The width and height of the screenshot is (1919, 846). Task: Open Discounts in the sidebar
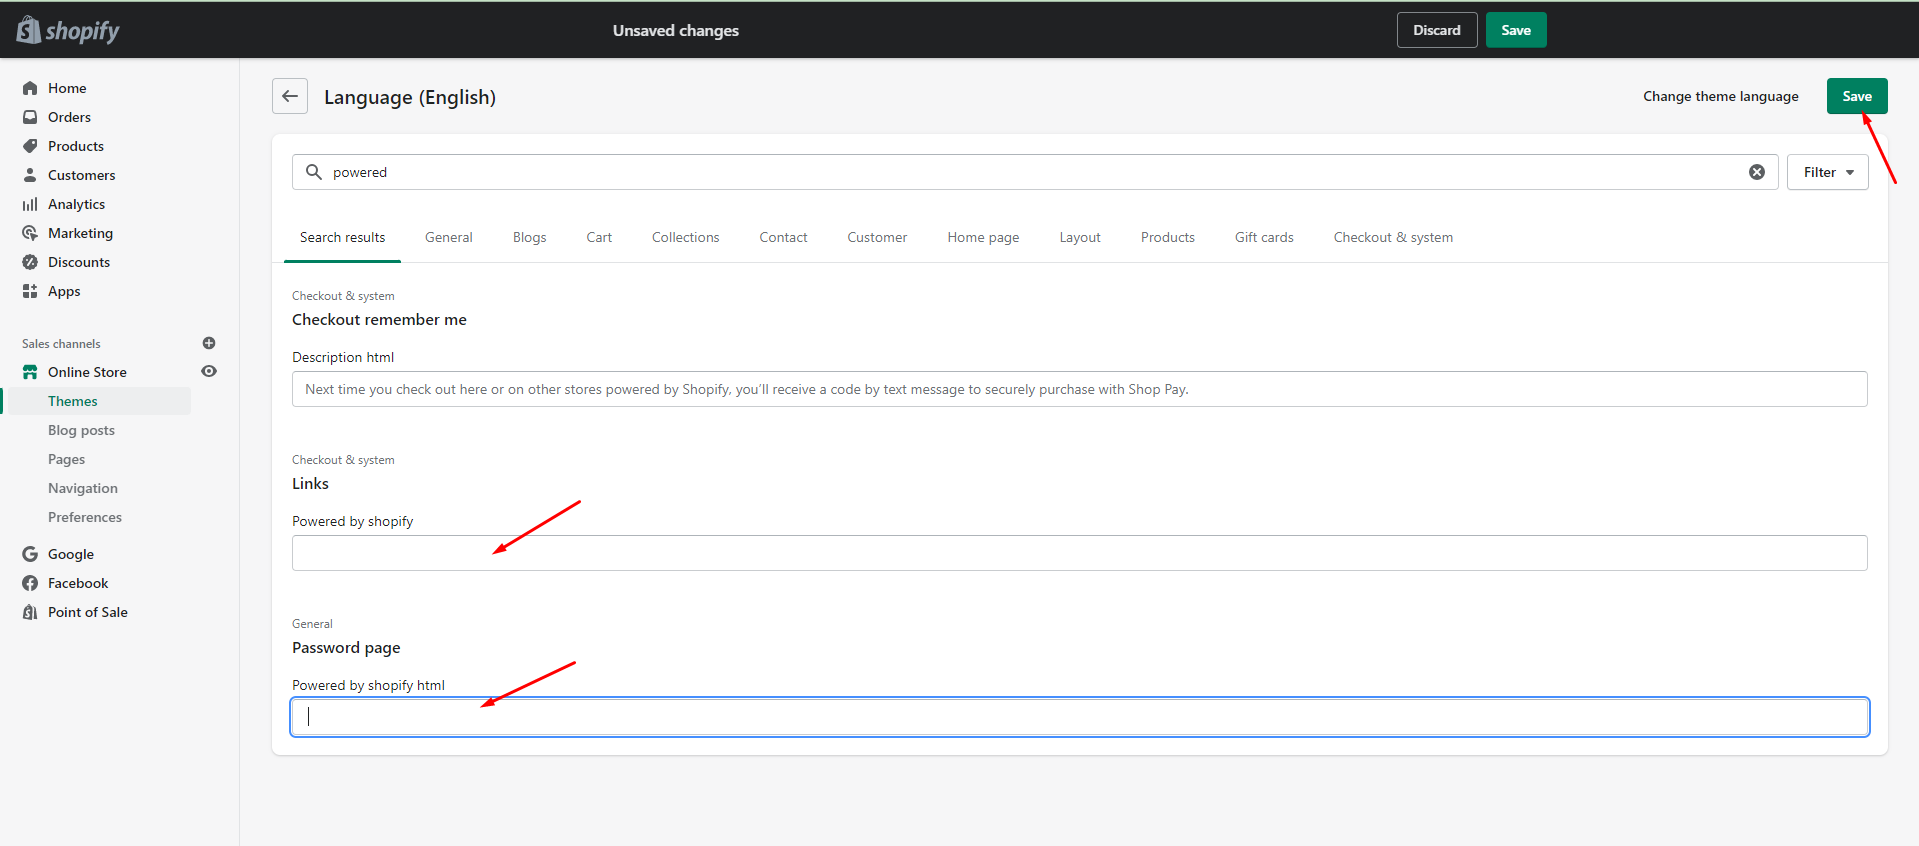pyautogui.click(x=79, y=262)
